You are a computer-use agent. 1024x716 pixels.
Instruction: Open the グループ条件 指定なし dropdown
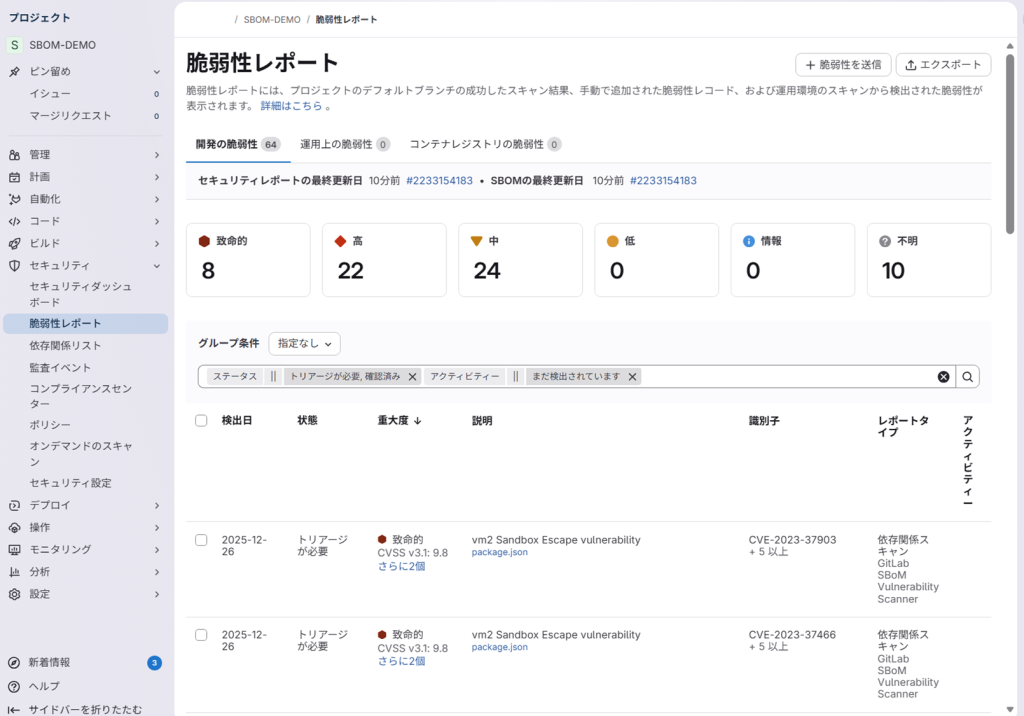pyautogui.click(x=305, y=343)
